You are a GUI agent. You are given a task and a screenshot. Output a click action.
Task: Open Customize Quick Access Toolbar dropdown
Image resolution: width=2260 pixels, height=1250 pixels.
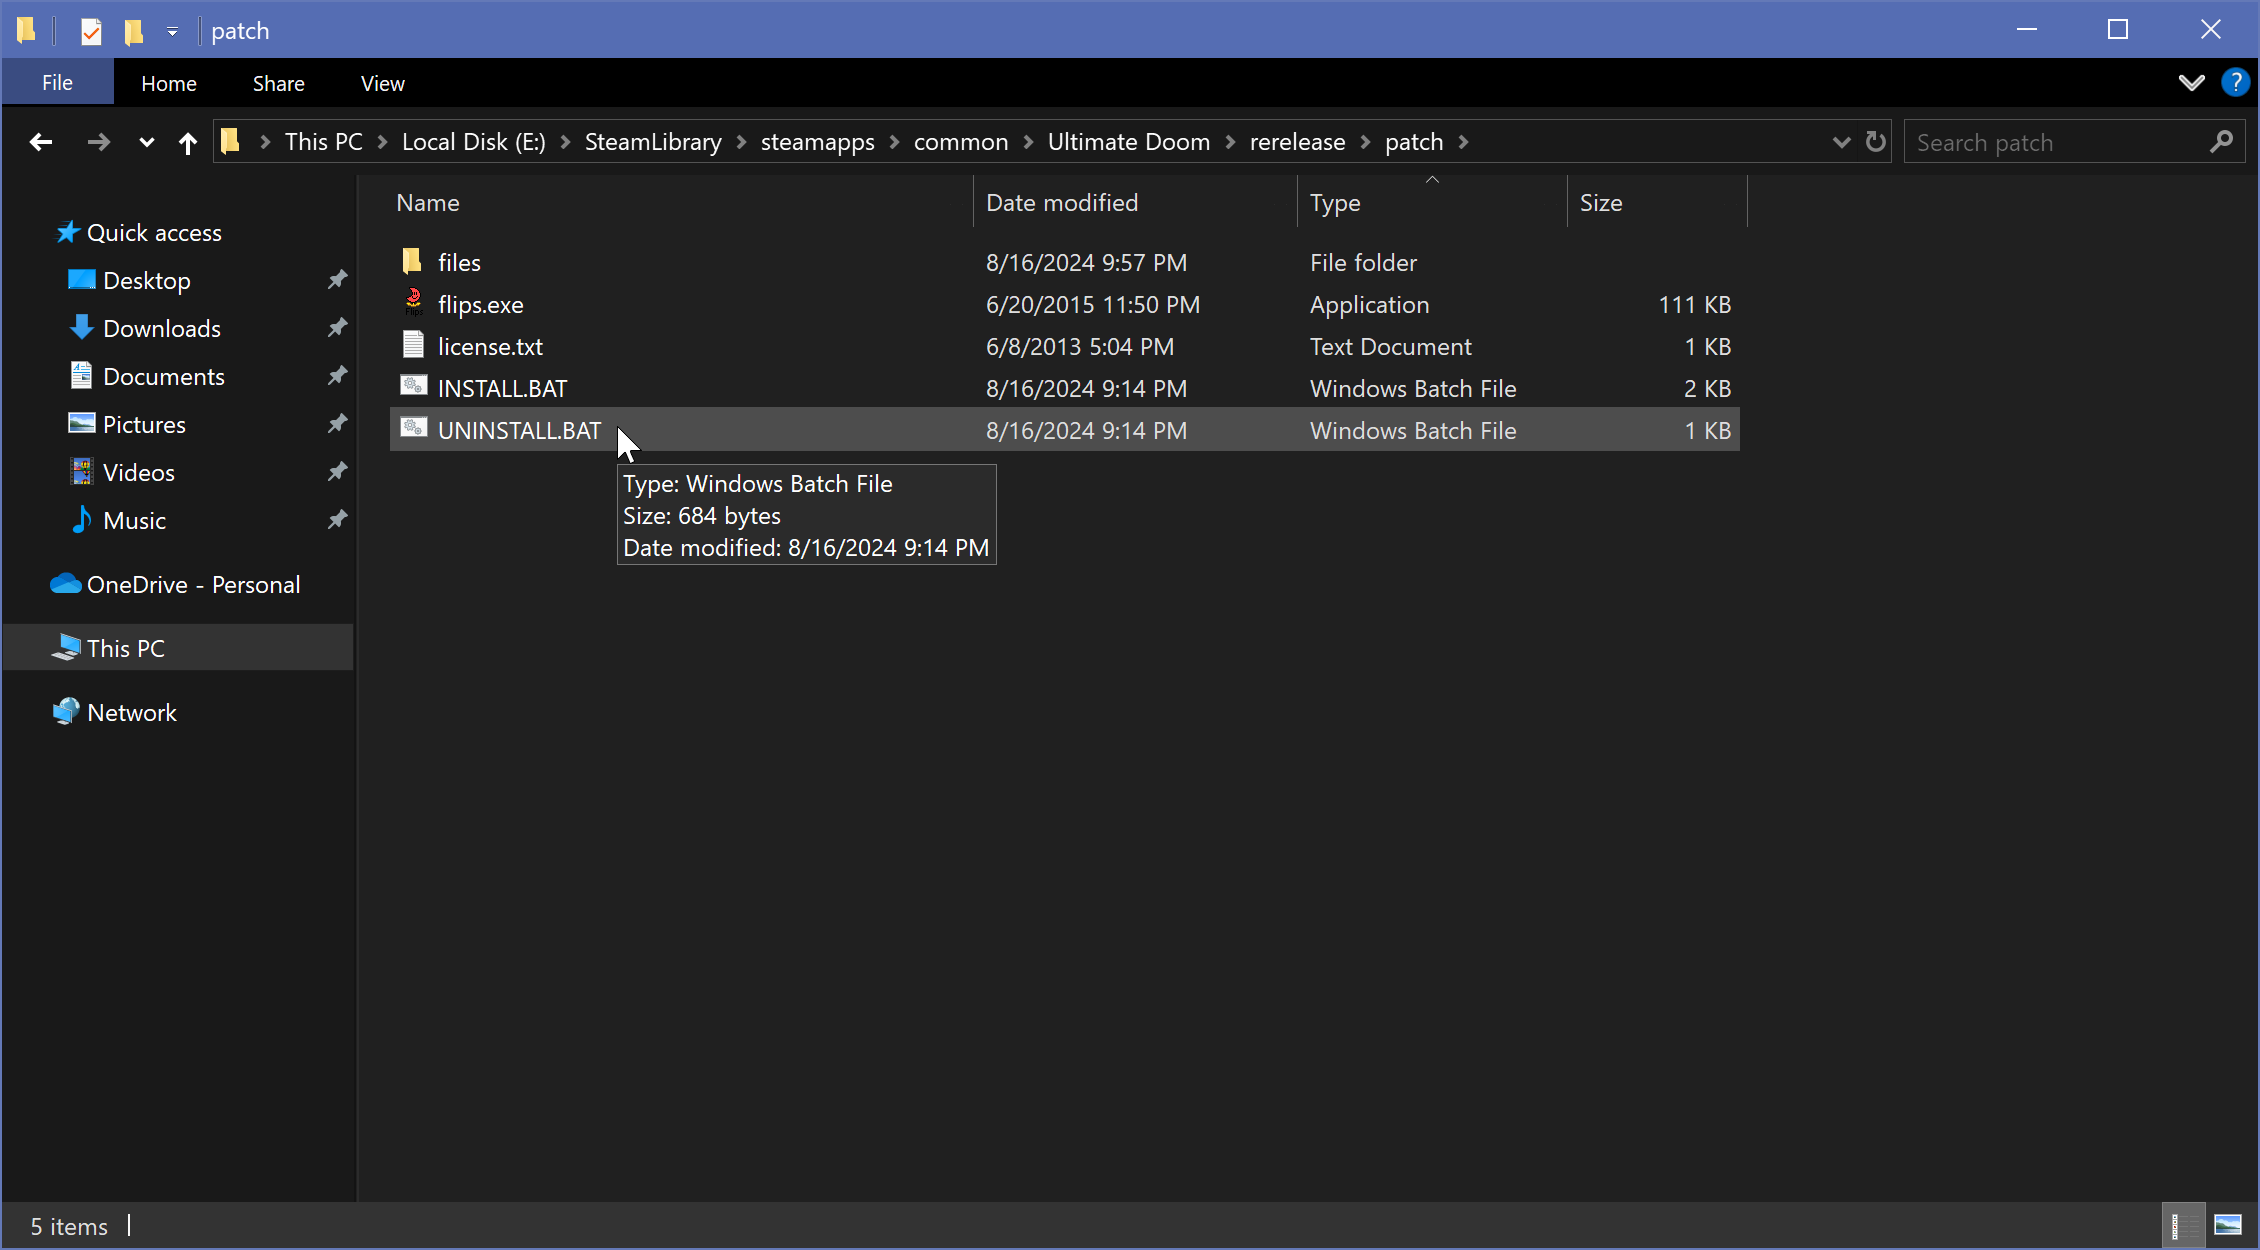(x=172, y=31)
